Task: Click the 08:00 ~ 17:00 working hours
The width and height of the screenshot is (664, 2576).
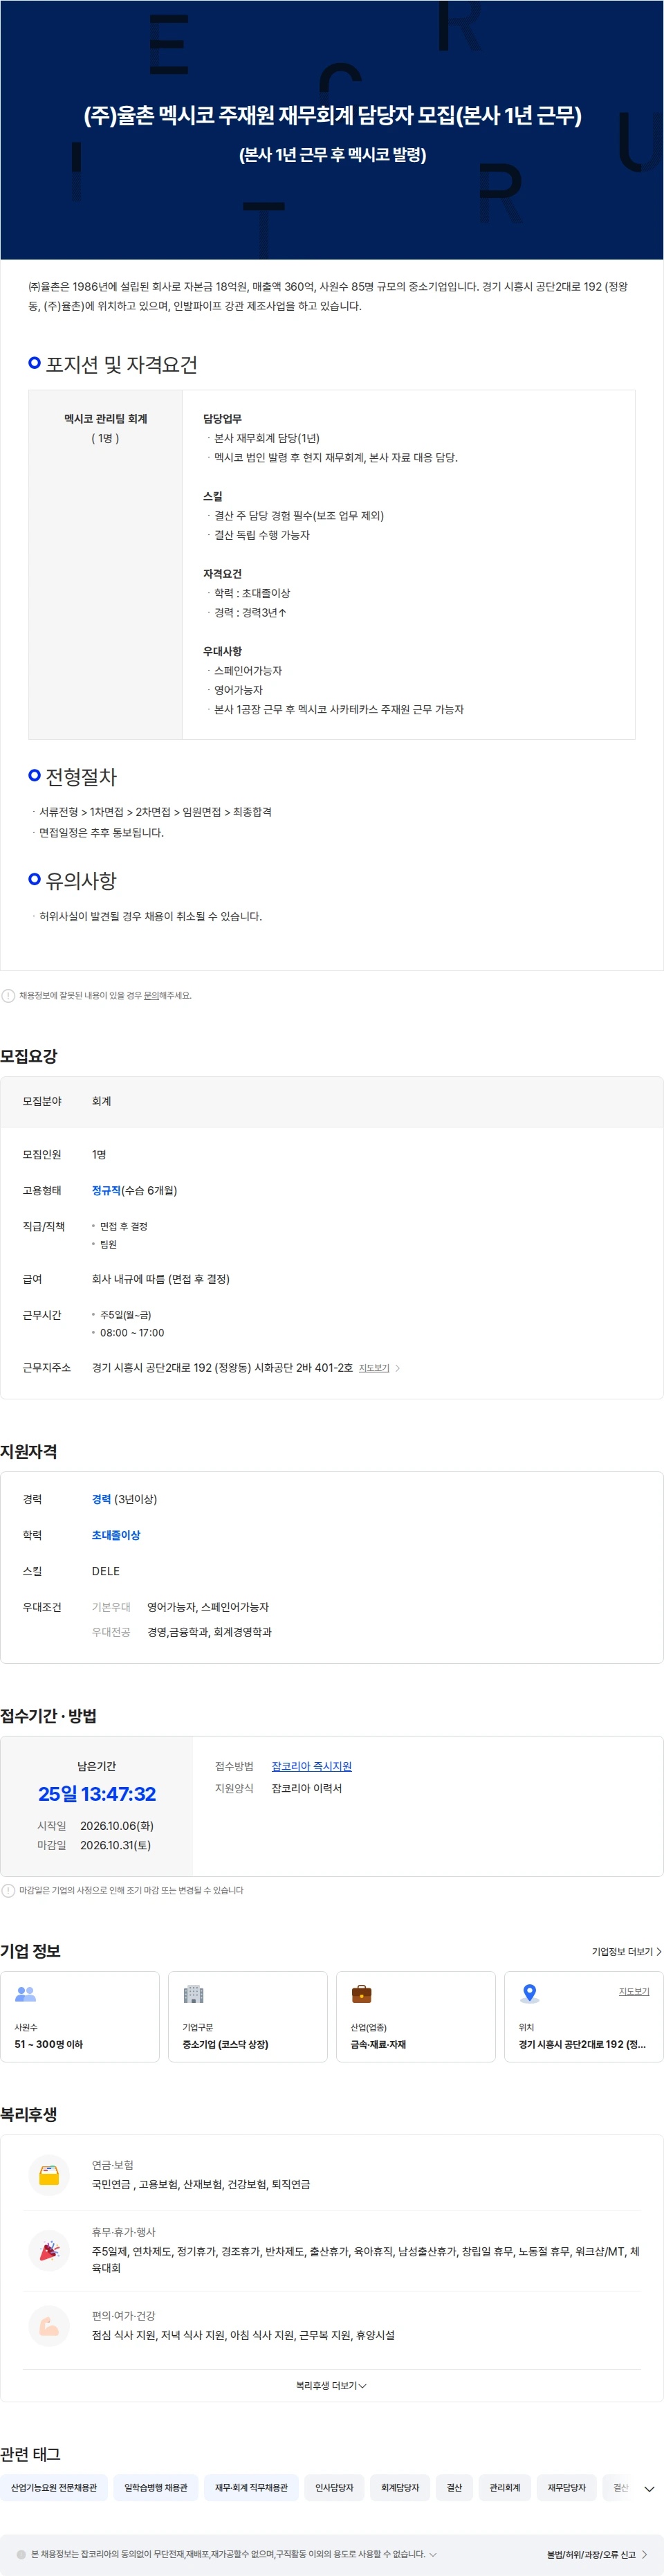Action: tap(132, 1333)
